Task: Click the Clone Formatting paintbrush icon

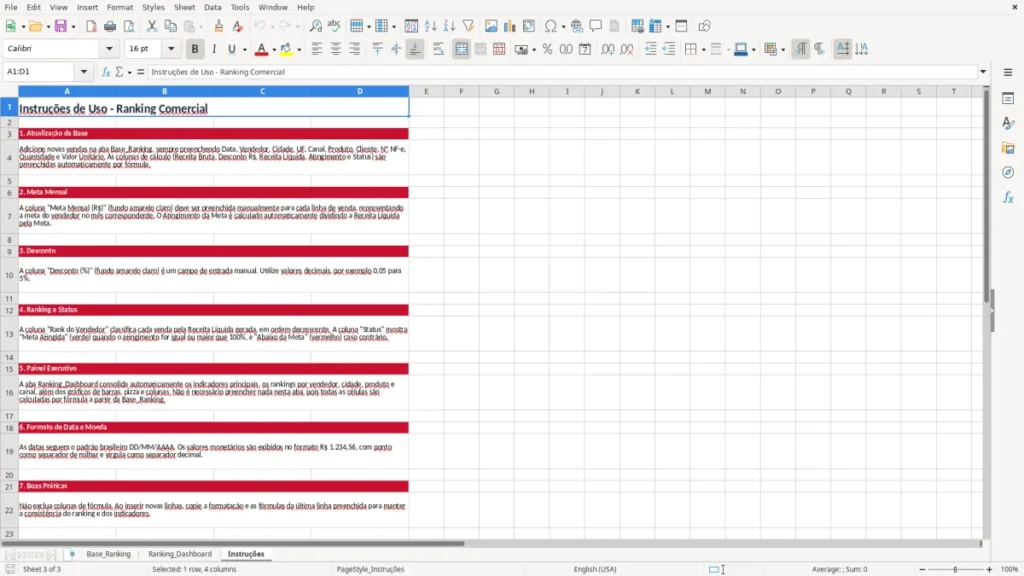Action: (x=219, y=26)
